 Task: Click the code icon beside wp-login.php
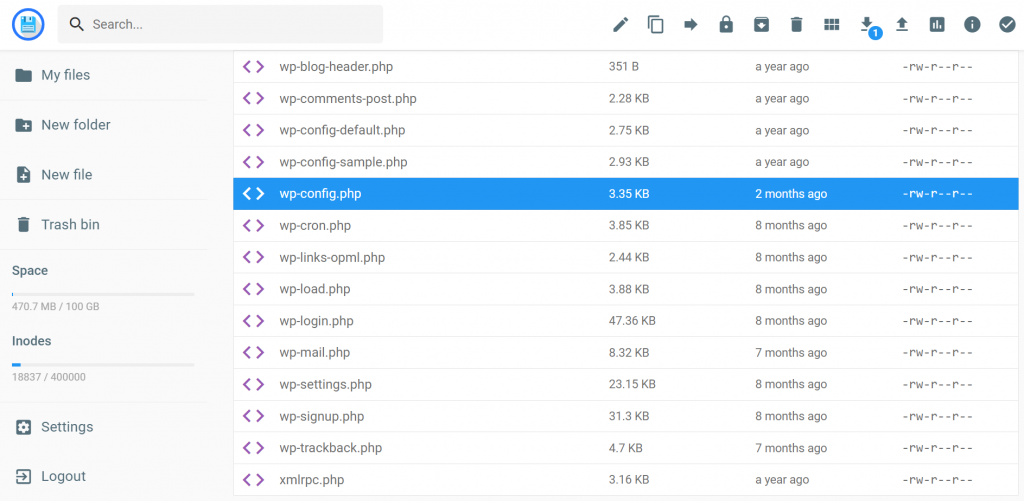253,321
